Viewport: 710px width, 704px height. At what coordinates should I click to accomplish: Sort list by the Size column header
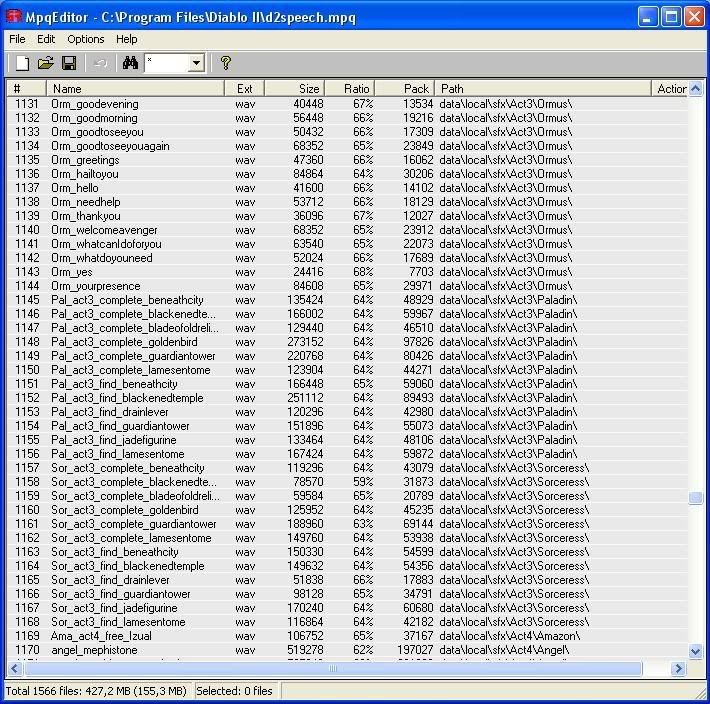[x=295, y=89]
